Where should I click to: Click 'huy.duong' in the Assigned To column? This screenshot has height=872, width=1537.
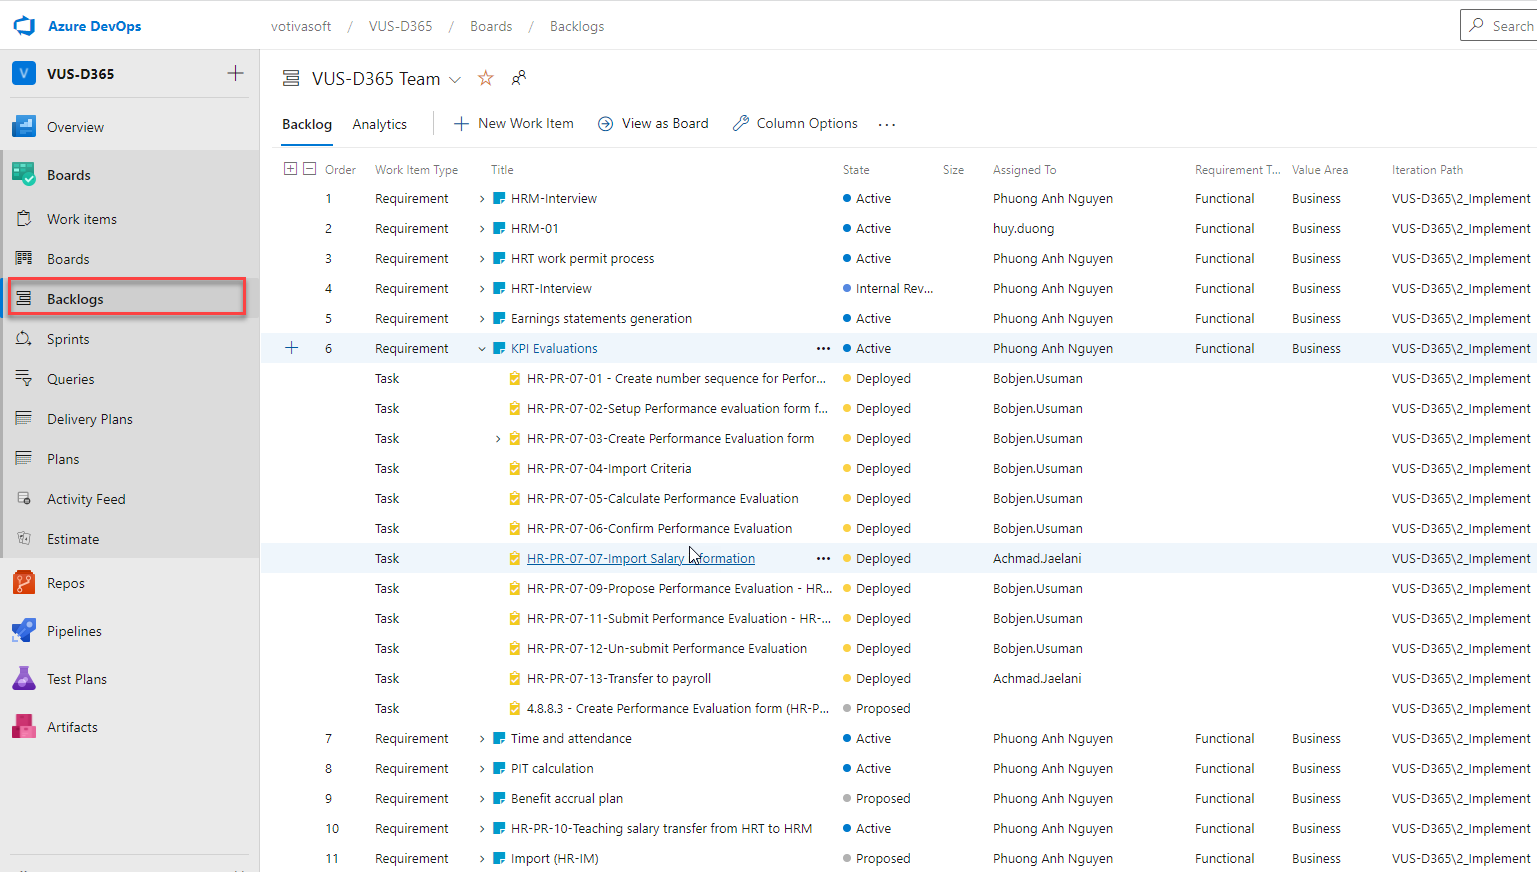tap(1023, 228)
